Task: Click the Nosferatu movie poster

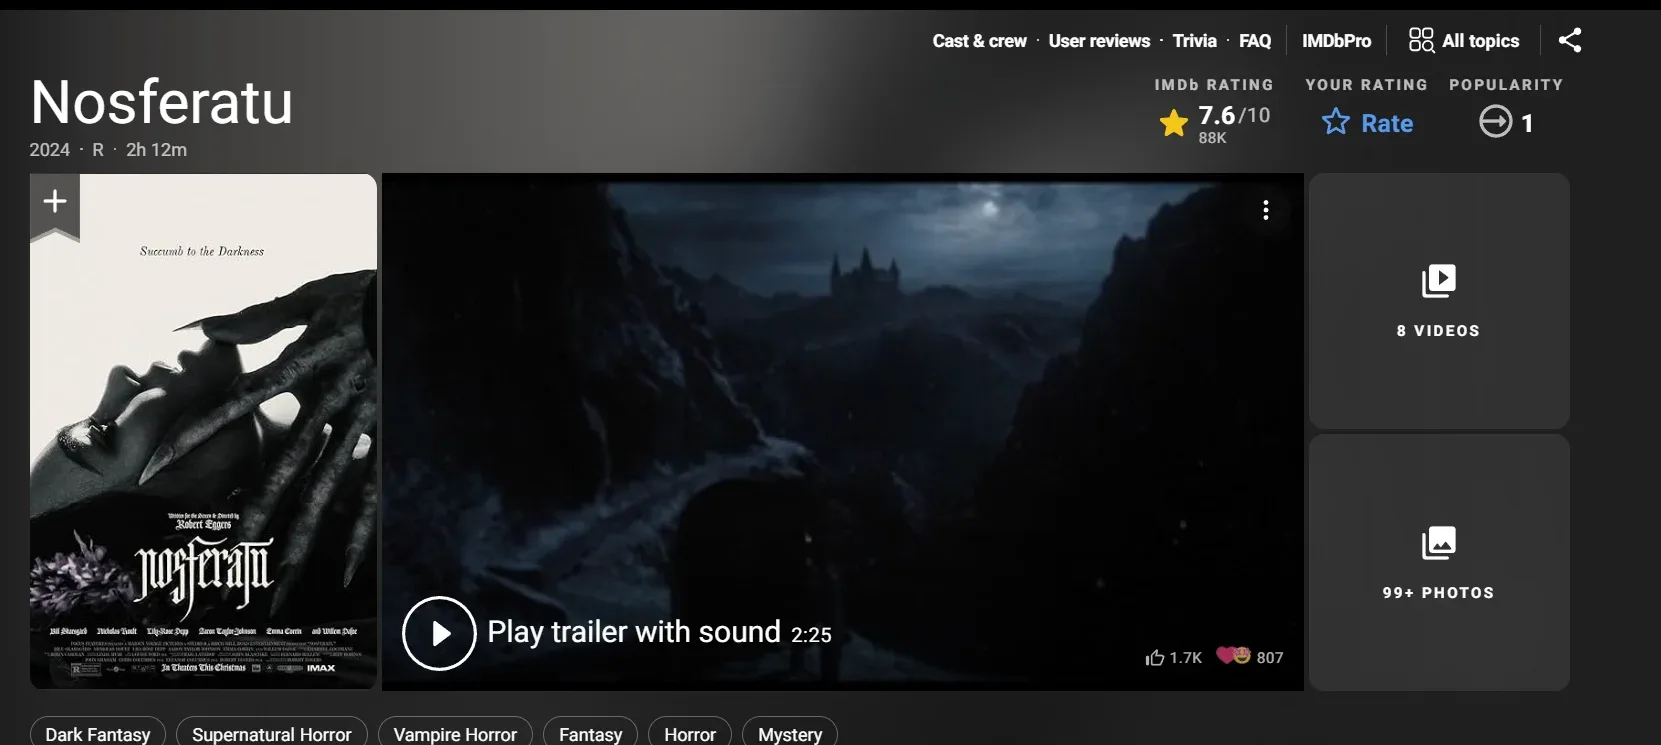Action: point(204,431)
